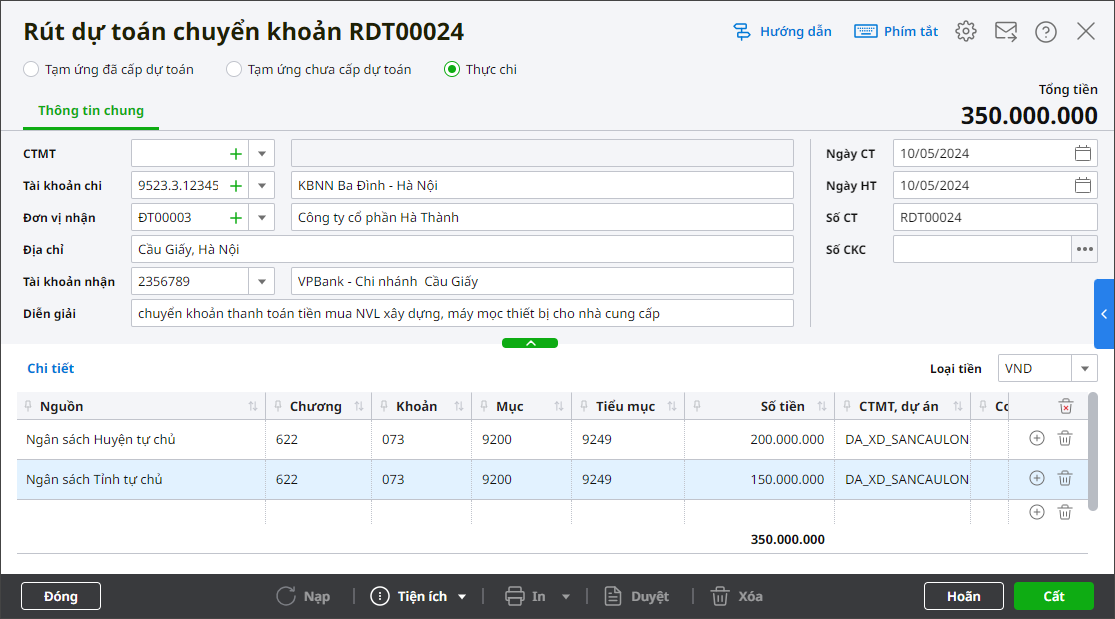Image resolution: width=1115 pixels, height=619 pixels.
Task: Click the Số CKC ellipsis button
Action: [1084, 249]
